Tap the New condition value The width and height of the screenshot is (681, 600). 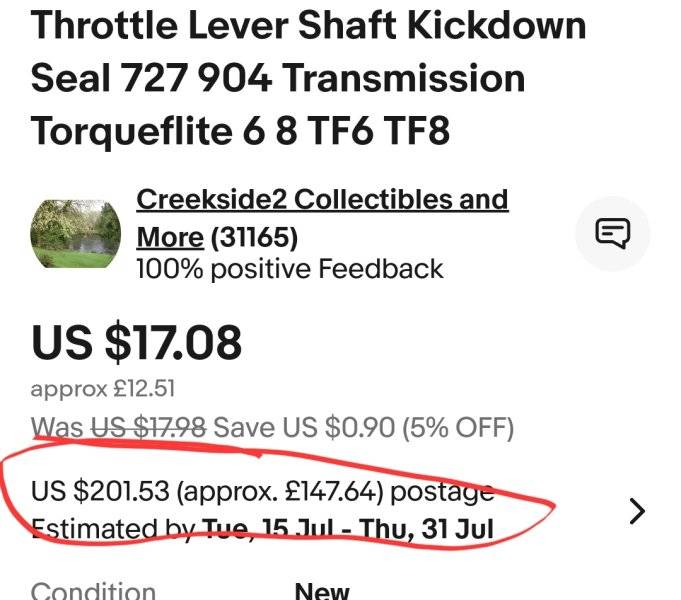(322, 591)
